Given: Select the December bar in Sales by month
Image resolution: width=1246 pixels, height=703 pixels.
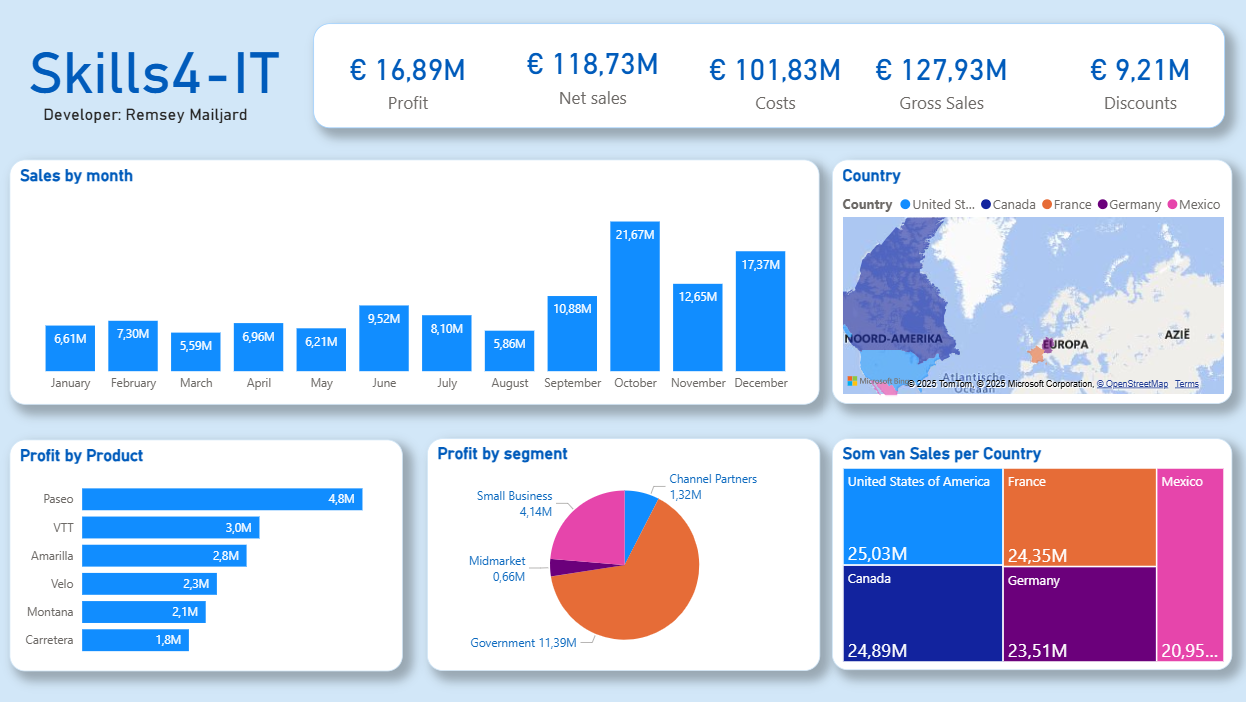Looking at the screenshot, I should (x=761, y=310).
